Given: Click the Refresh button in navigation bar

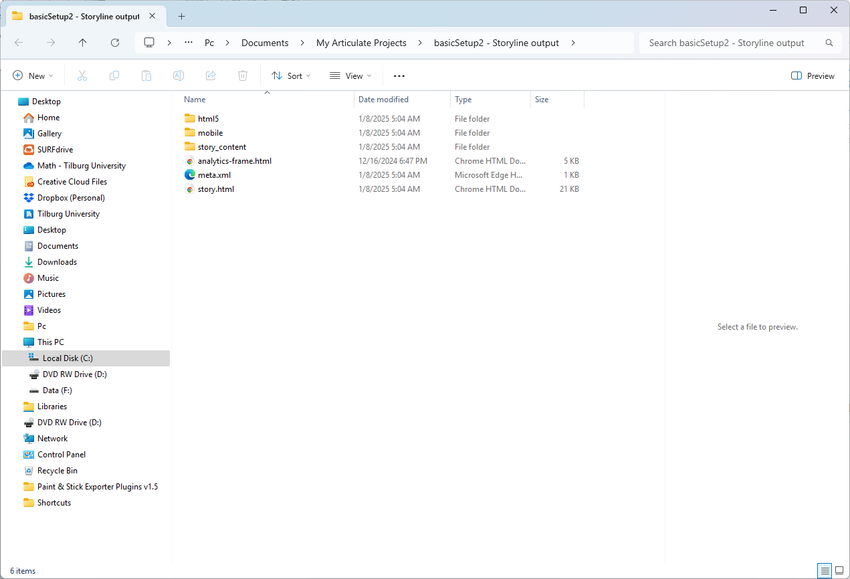Looking at the screenshot, I should [115, 43].
